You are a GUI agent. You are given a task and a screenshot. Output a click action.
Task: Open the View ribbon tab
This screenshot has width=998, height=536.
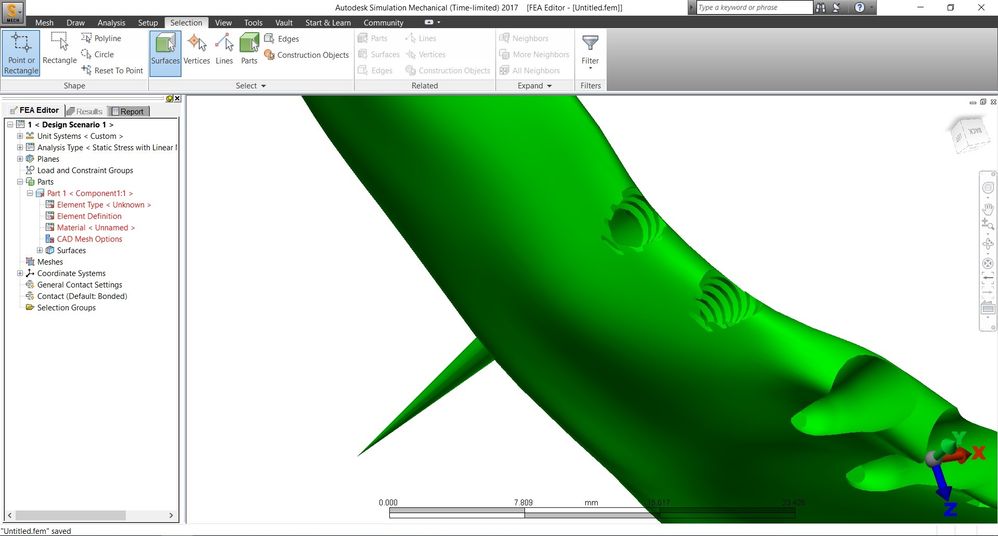point(223,22)
